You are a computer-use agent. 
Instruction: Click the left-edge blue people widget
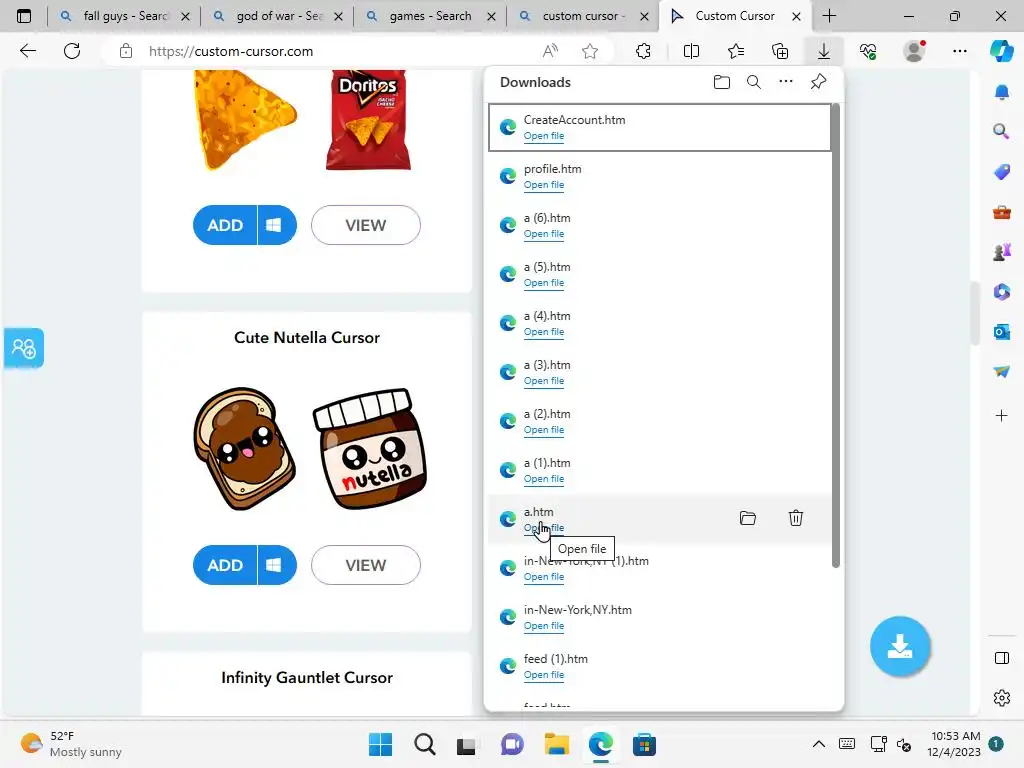[x=24, y=348]
